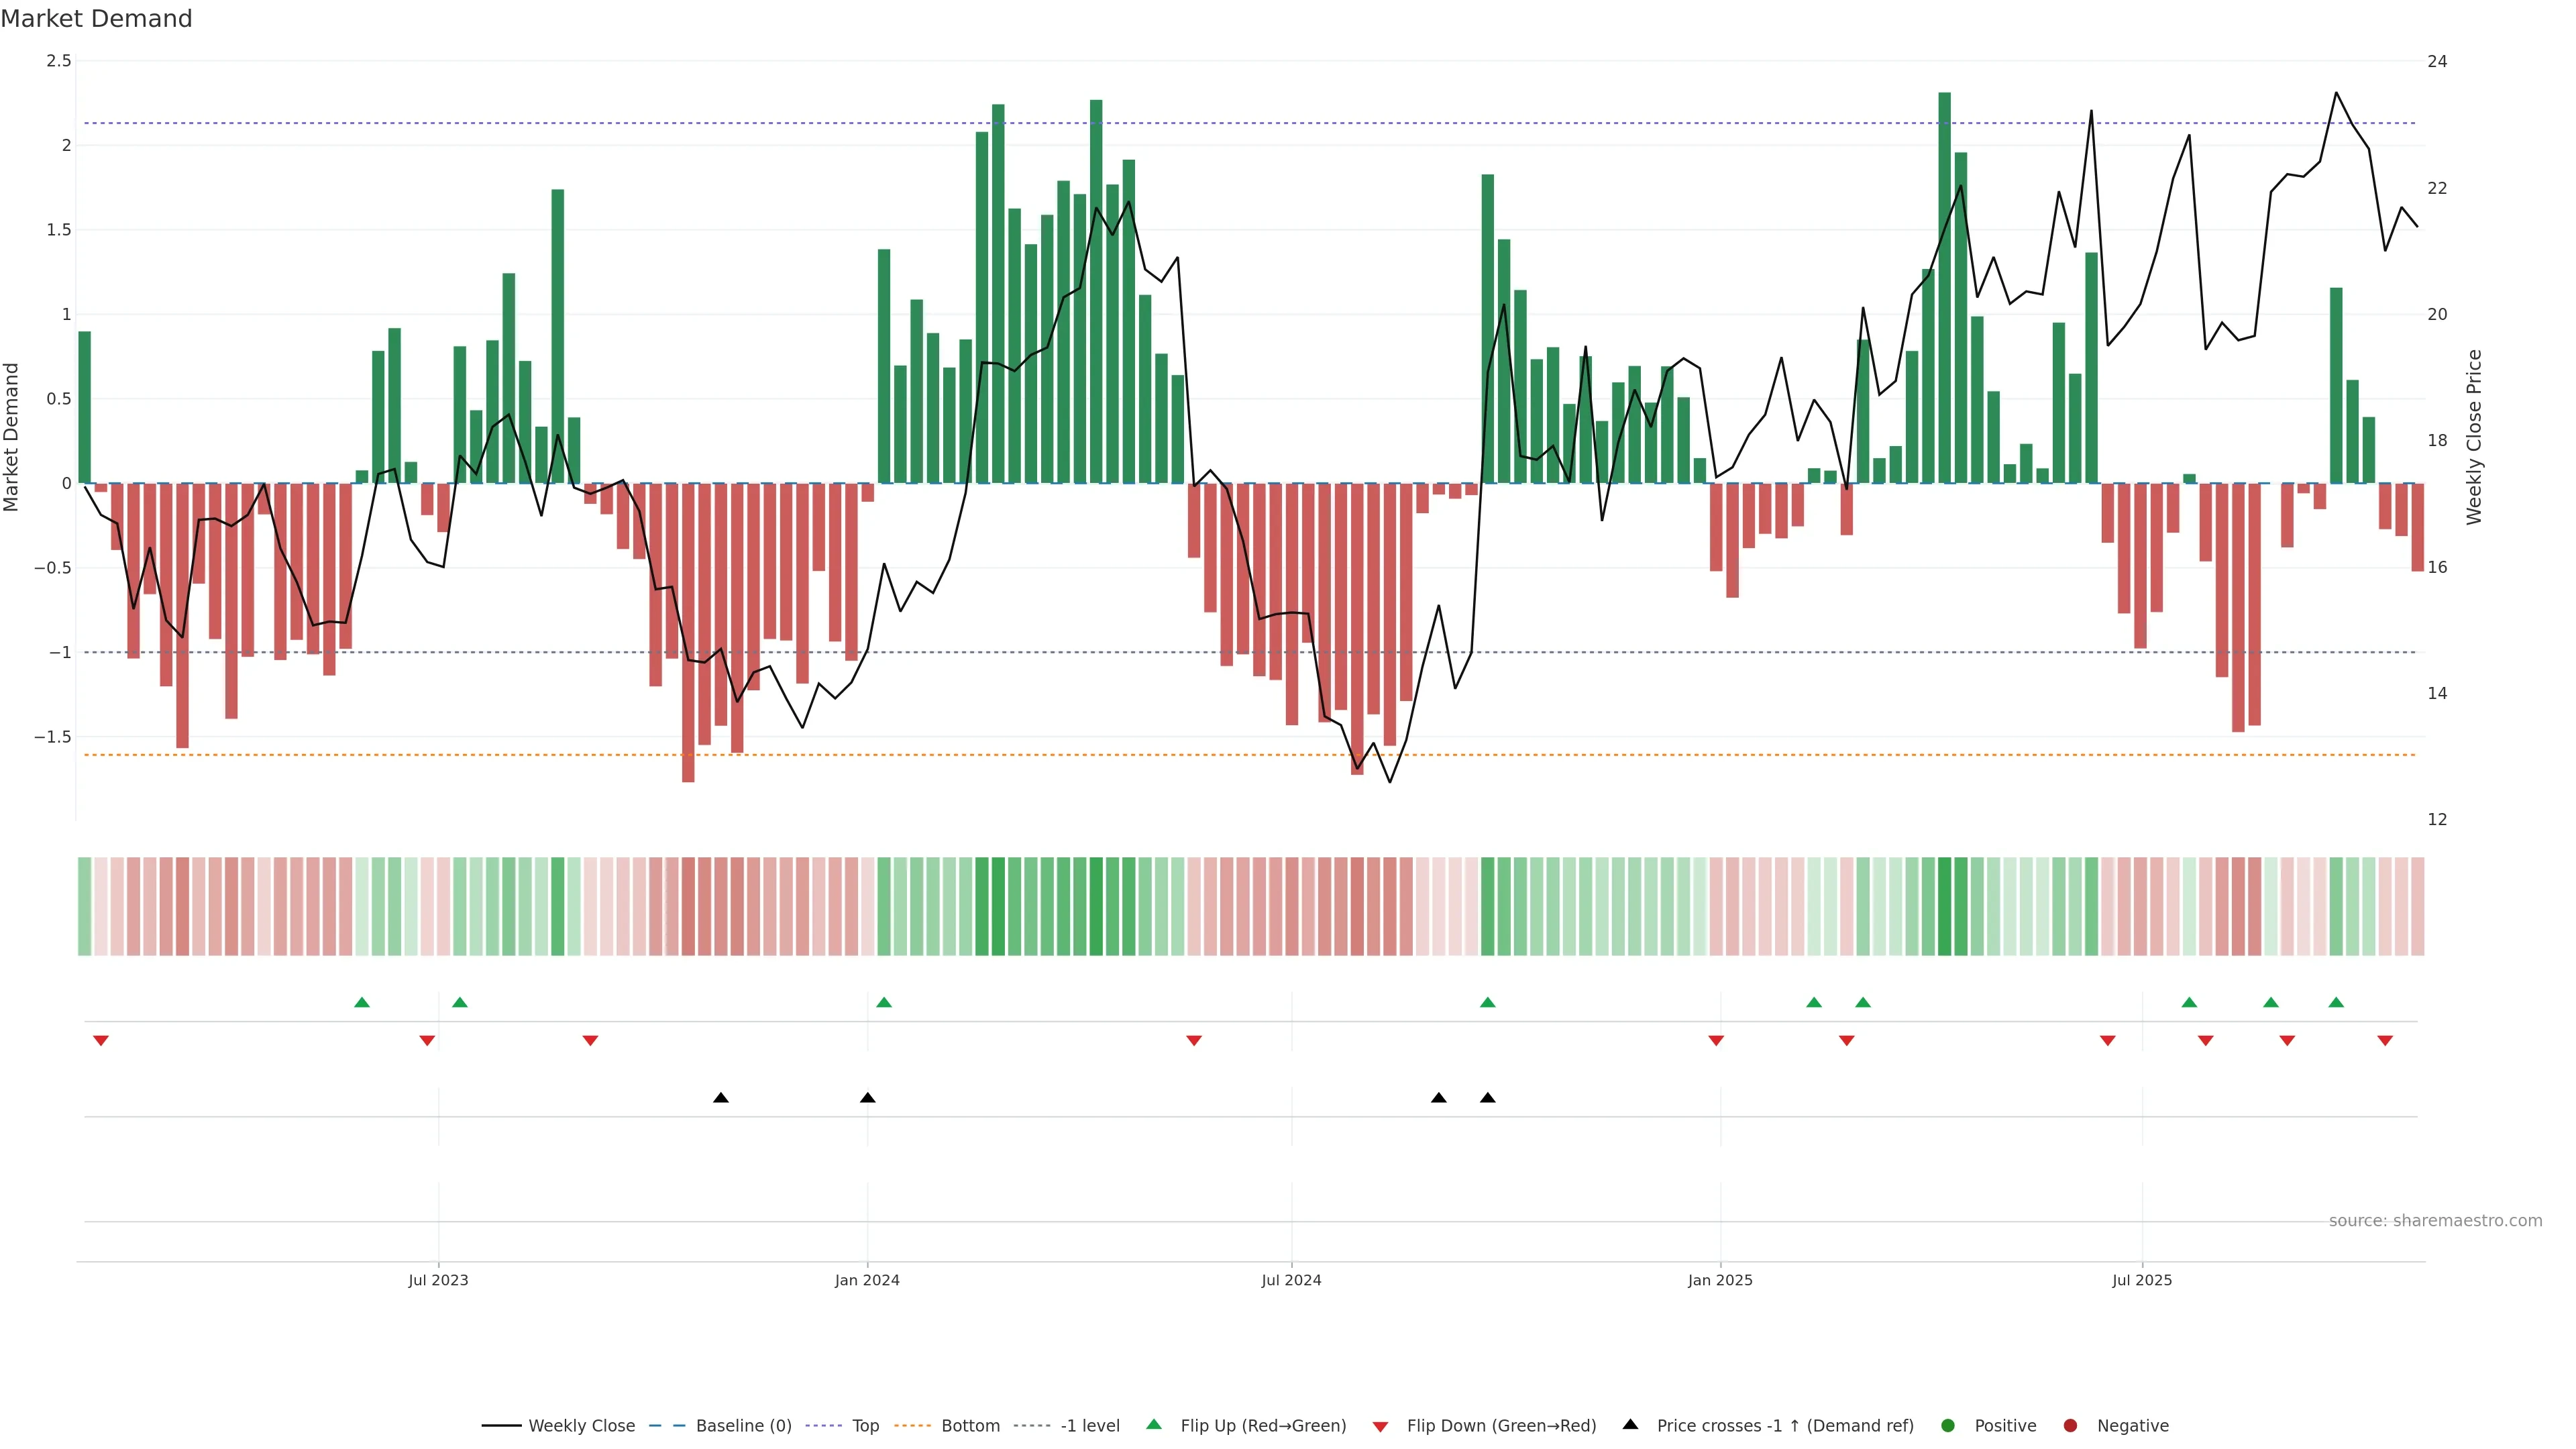
Task: Click the red Flip Down triangle in legend
Action: pyautogui.click(x=1380, y=1426)
